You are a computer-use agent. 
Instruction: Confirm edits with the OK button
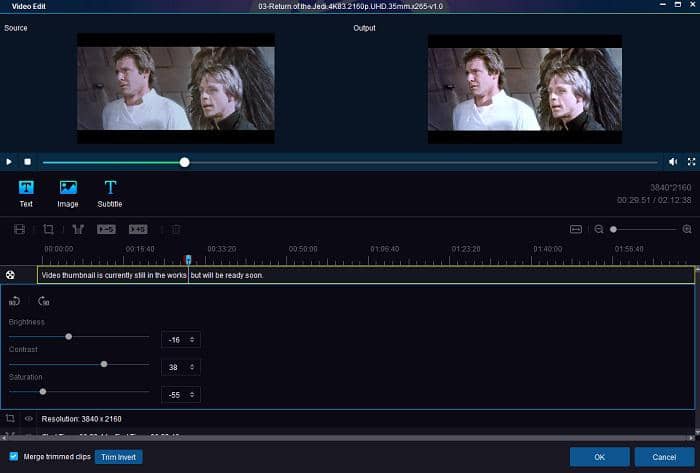click(x=600, y=457)
